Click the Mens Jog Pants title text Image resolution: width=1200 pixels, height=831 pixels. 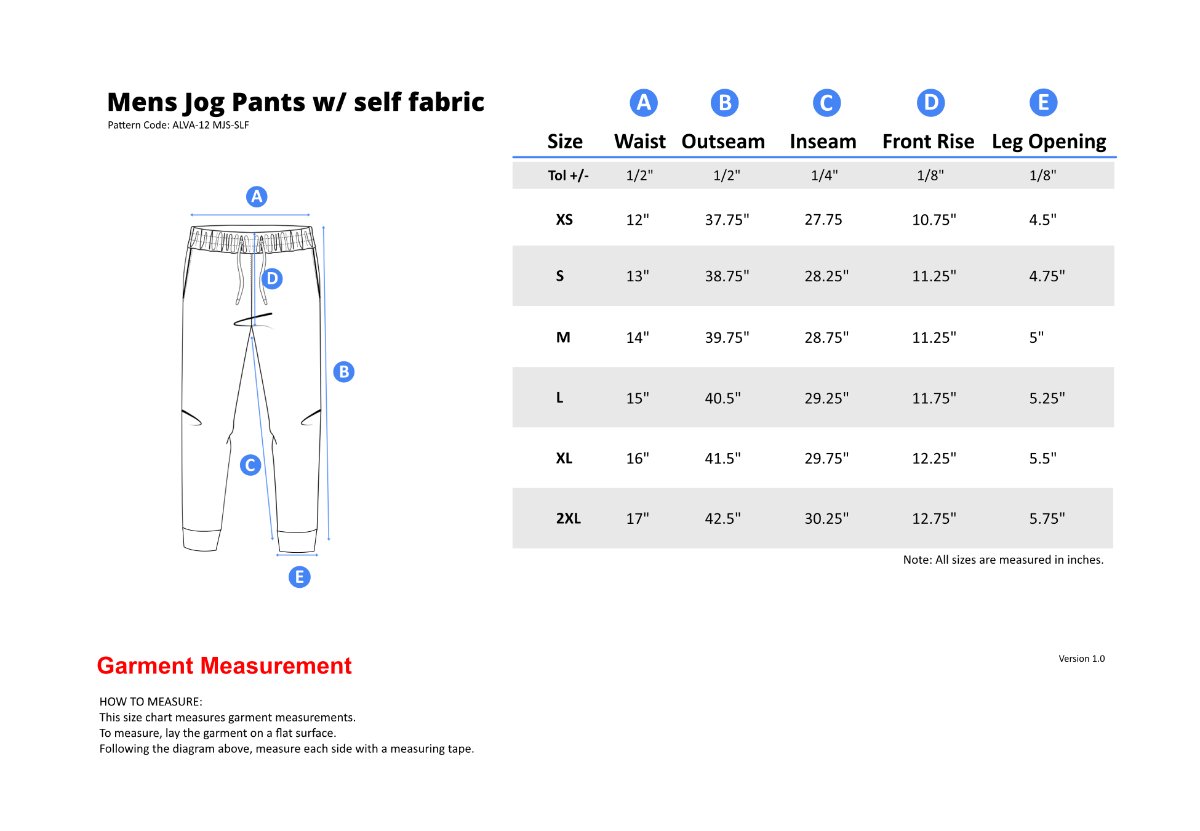(x=296, y=102)
